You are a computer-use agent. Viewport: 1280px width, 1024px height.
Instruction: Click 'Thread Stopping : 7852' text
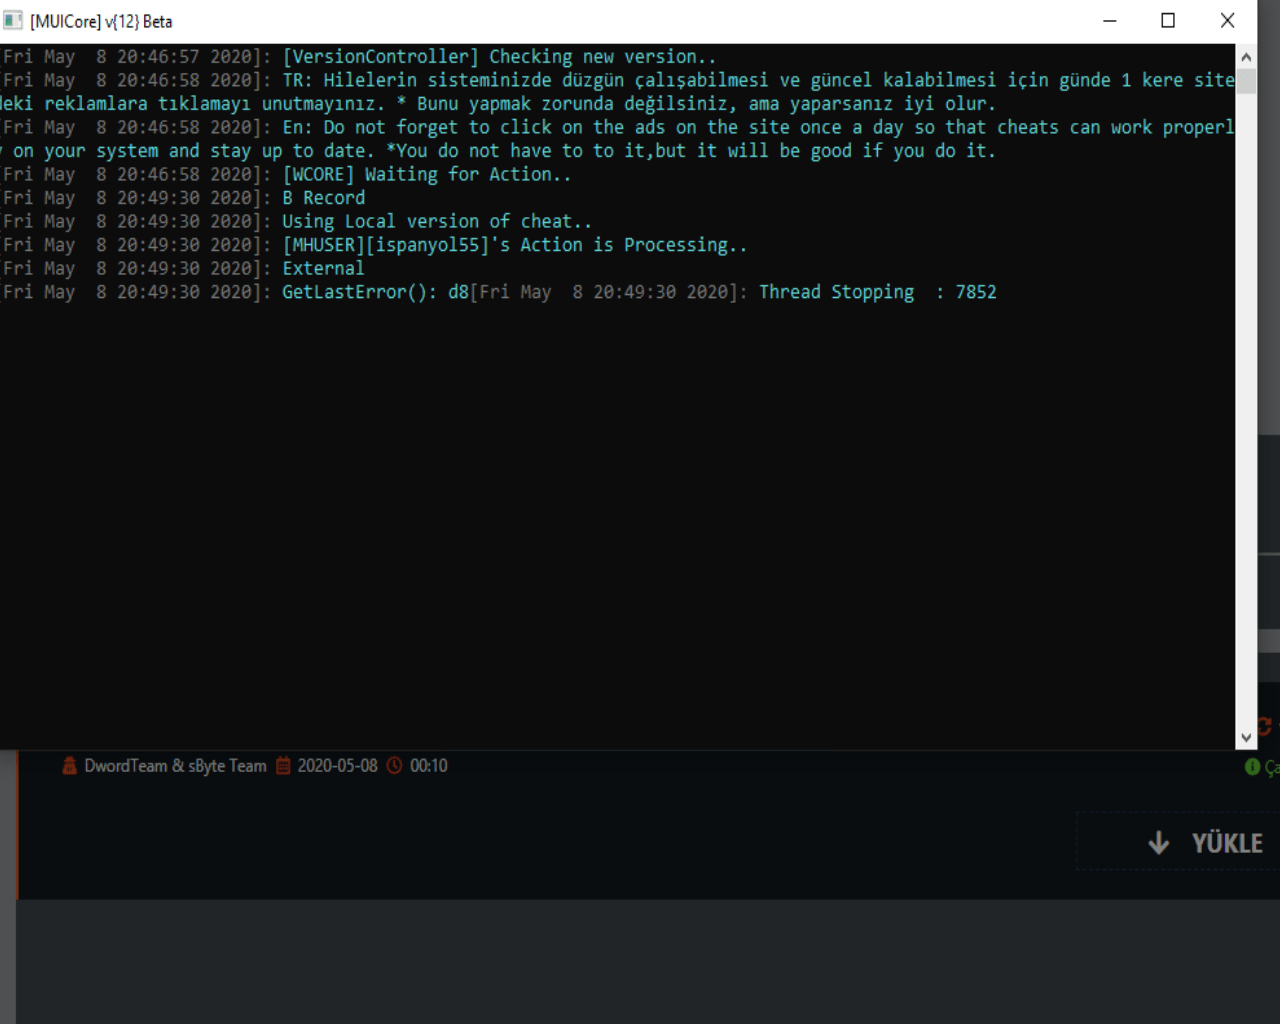click(878, 292)
